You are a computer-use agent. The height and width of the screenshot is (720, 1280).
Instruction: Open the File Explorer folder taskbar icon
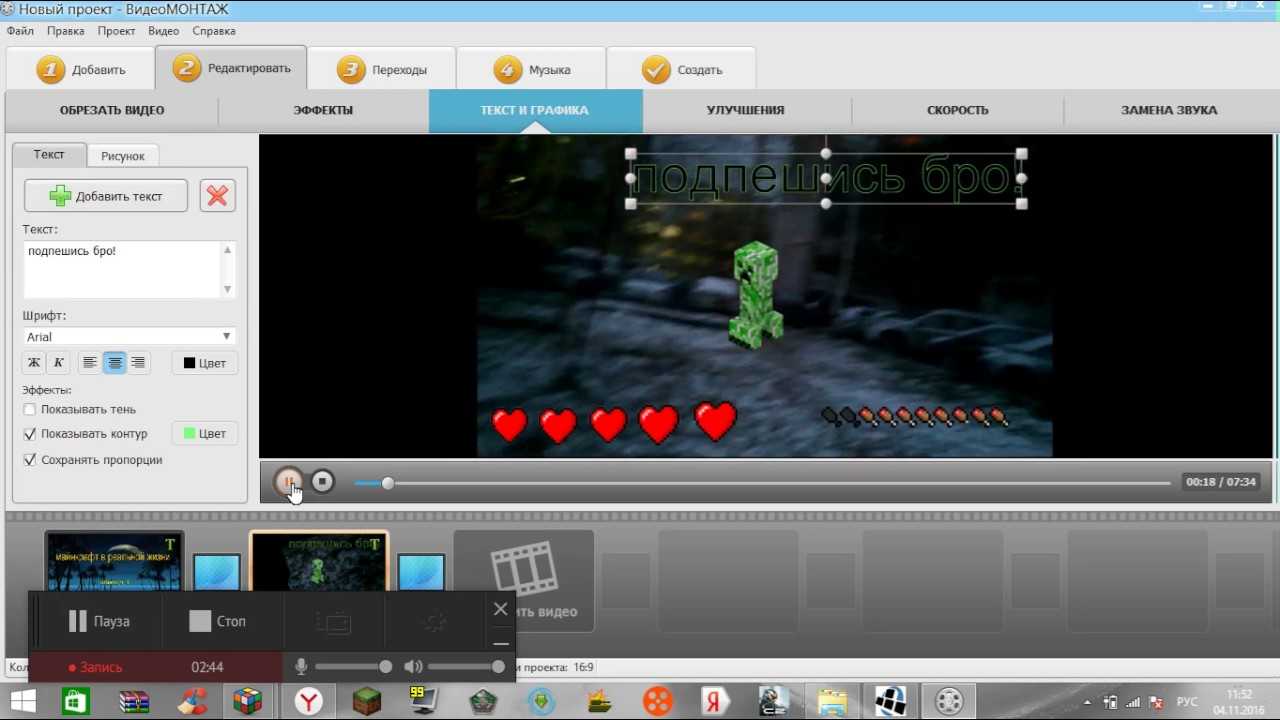(x=832, y=701)
